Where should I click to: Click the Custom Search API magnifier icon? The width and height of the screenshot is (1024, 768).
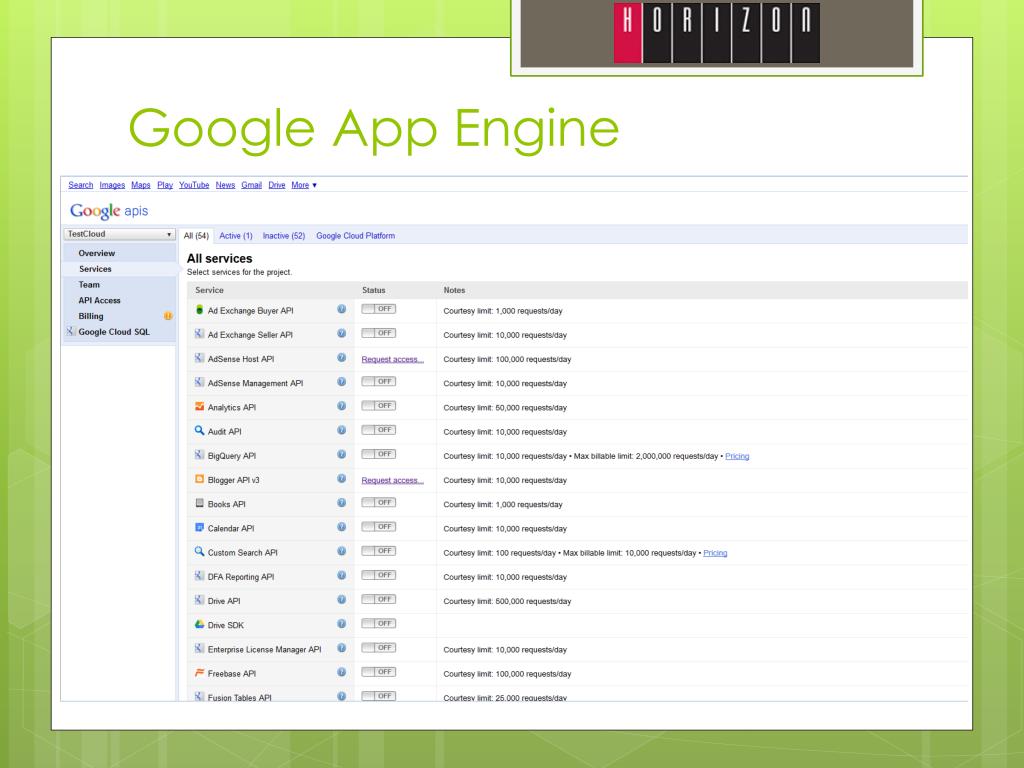coord(199,551)
